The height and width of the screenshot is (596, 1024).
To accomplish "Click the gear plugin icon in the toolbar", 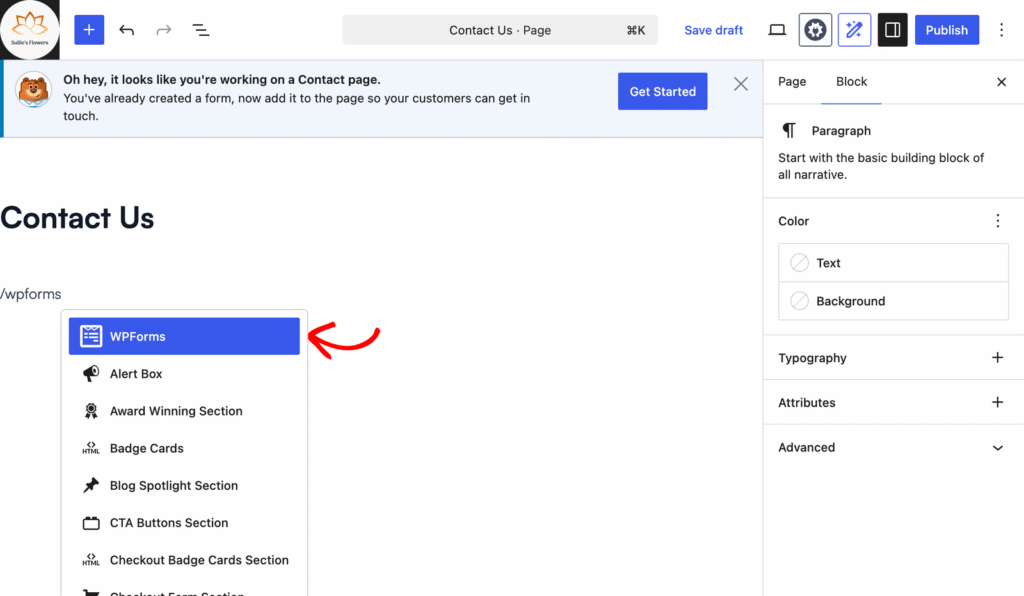I will tap(815, 30).
